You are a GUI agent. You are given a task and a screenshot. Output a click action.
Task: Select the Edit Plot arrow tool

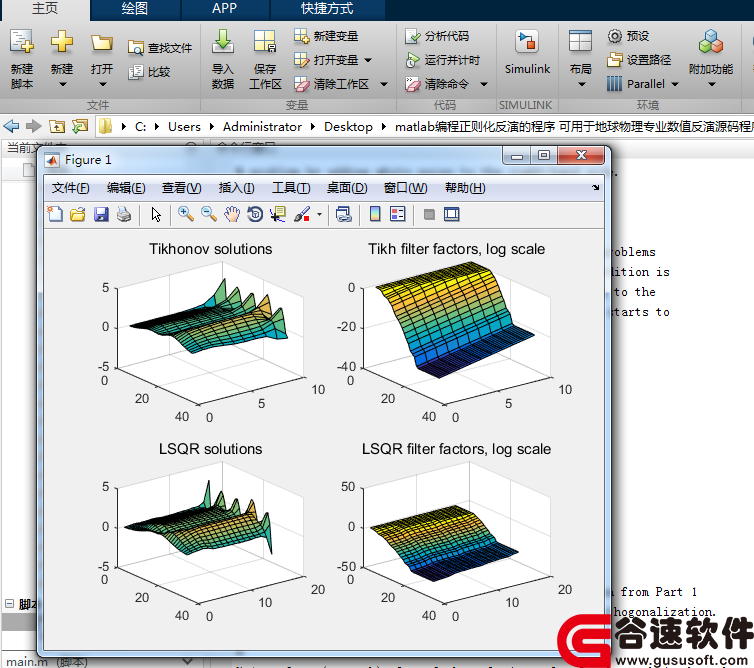[156, 214]
